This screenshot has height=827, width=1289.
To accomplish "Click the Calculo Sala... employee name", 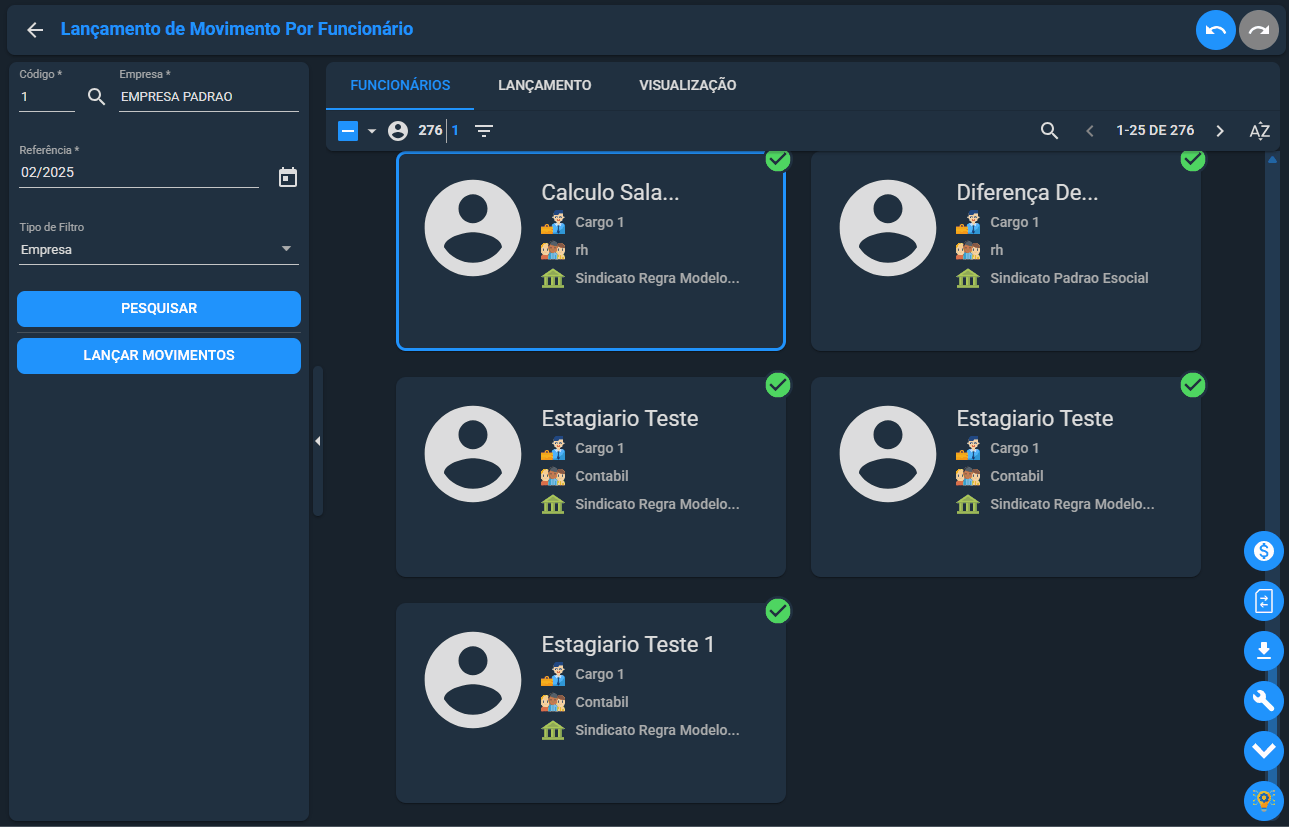I will click(x=610, y=193).
